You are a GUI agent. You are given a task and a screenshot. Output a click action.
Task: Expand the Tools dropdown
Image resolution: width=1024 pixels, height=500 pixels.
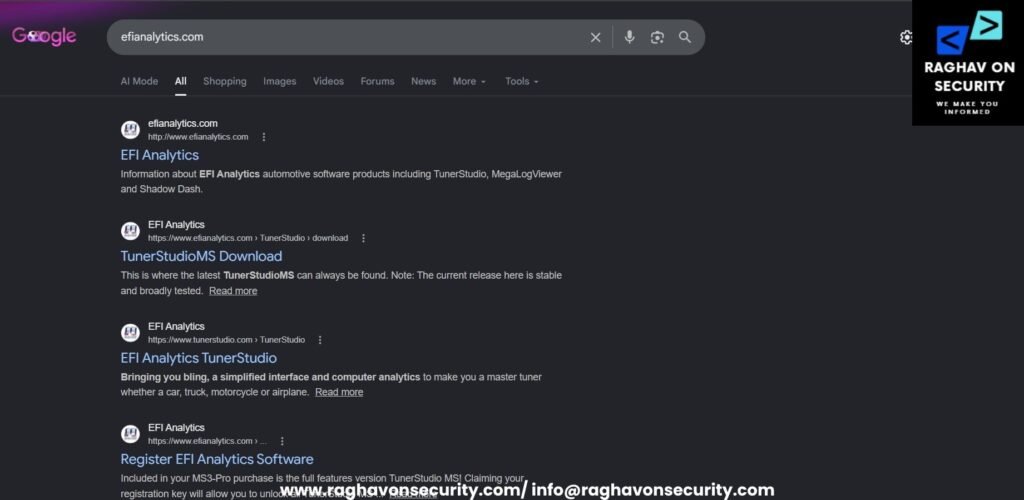(x=522, y=82)
